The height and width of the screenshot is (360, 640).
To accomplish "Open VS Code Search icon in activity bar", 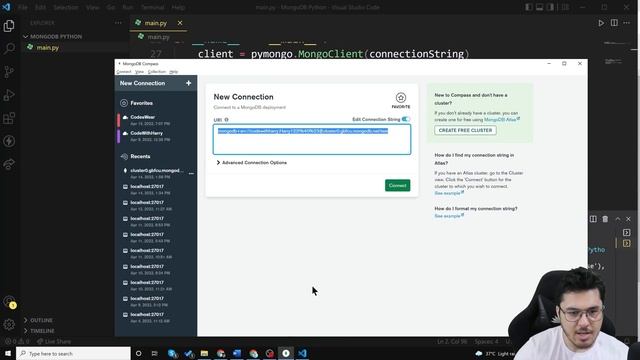I will pyautogui.click(x=9, y=49).
